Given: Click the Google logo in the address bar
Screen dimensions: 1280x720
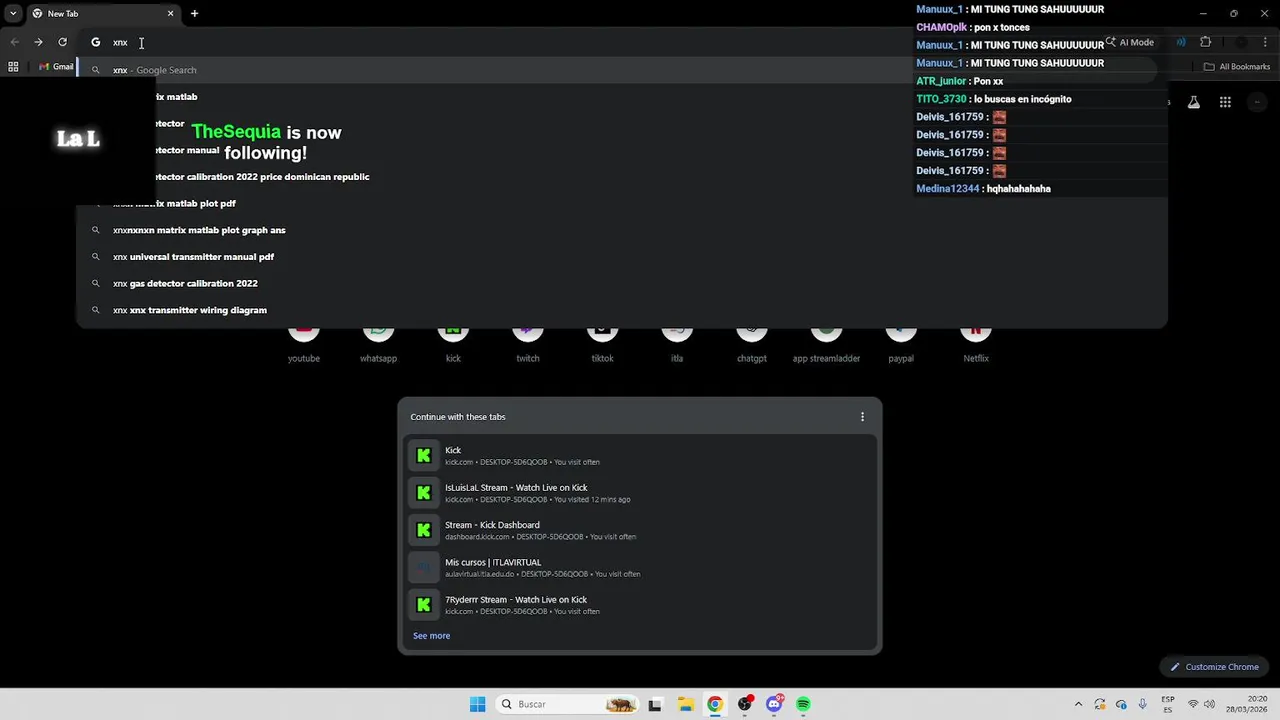Looking at the screenshot, I should pos(95,42).
